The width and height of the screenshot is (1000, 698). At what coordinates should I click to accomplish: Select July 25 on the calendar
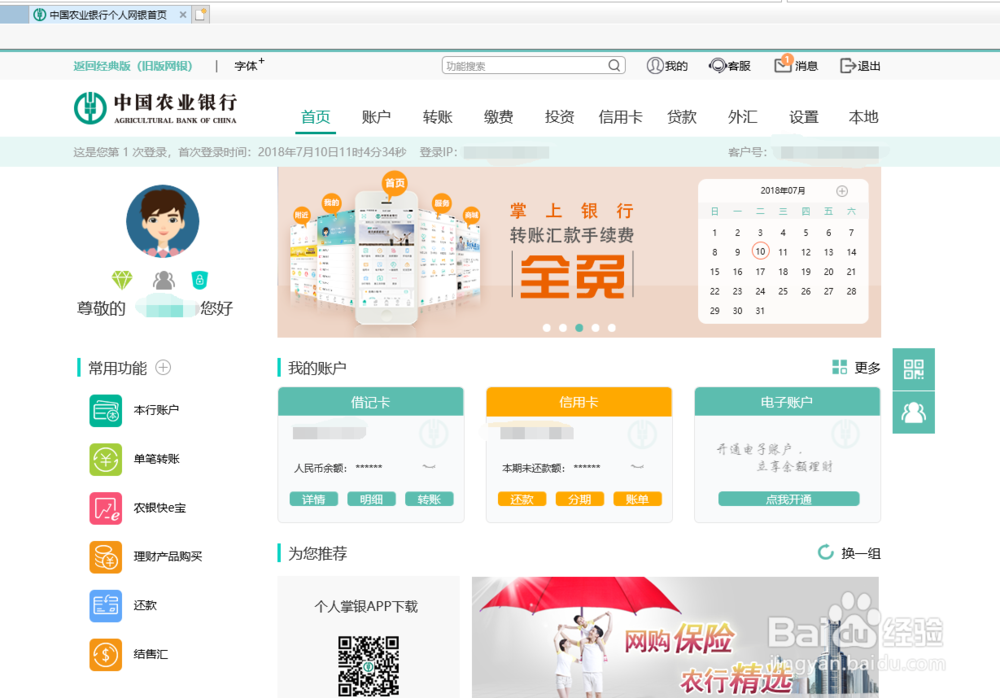tap(783, 291)
